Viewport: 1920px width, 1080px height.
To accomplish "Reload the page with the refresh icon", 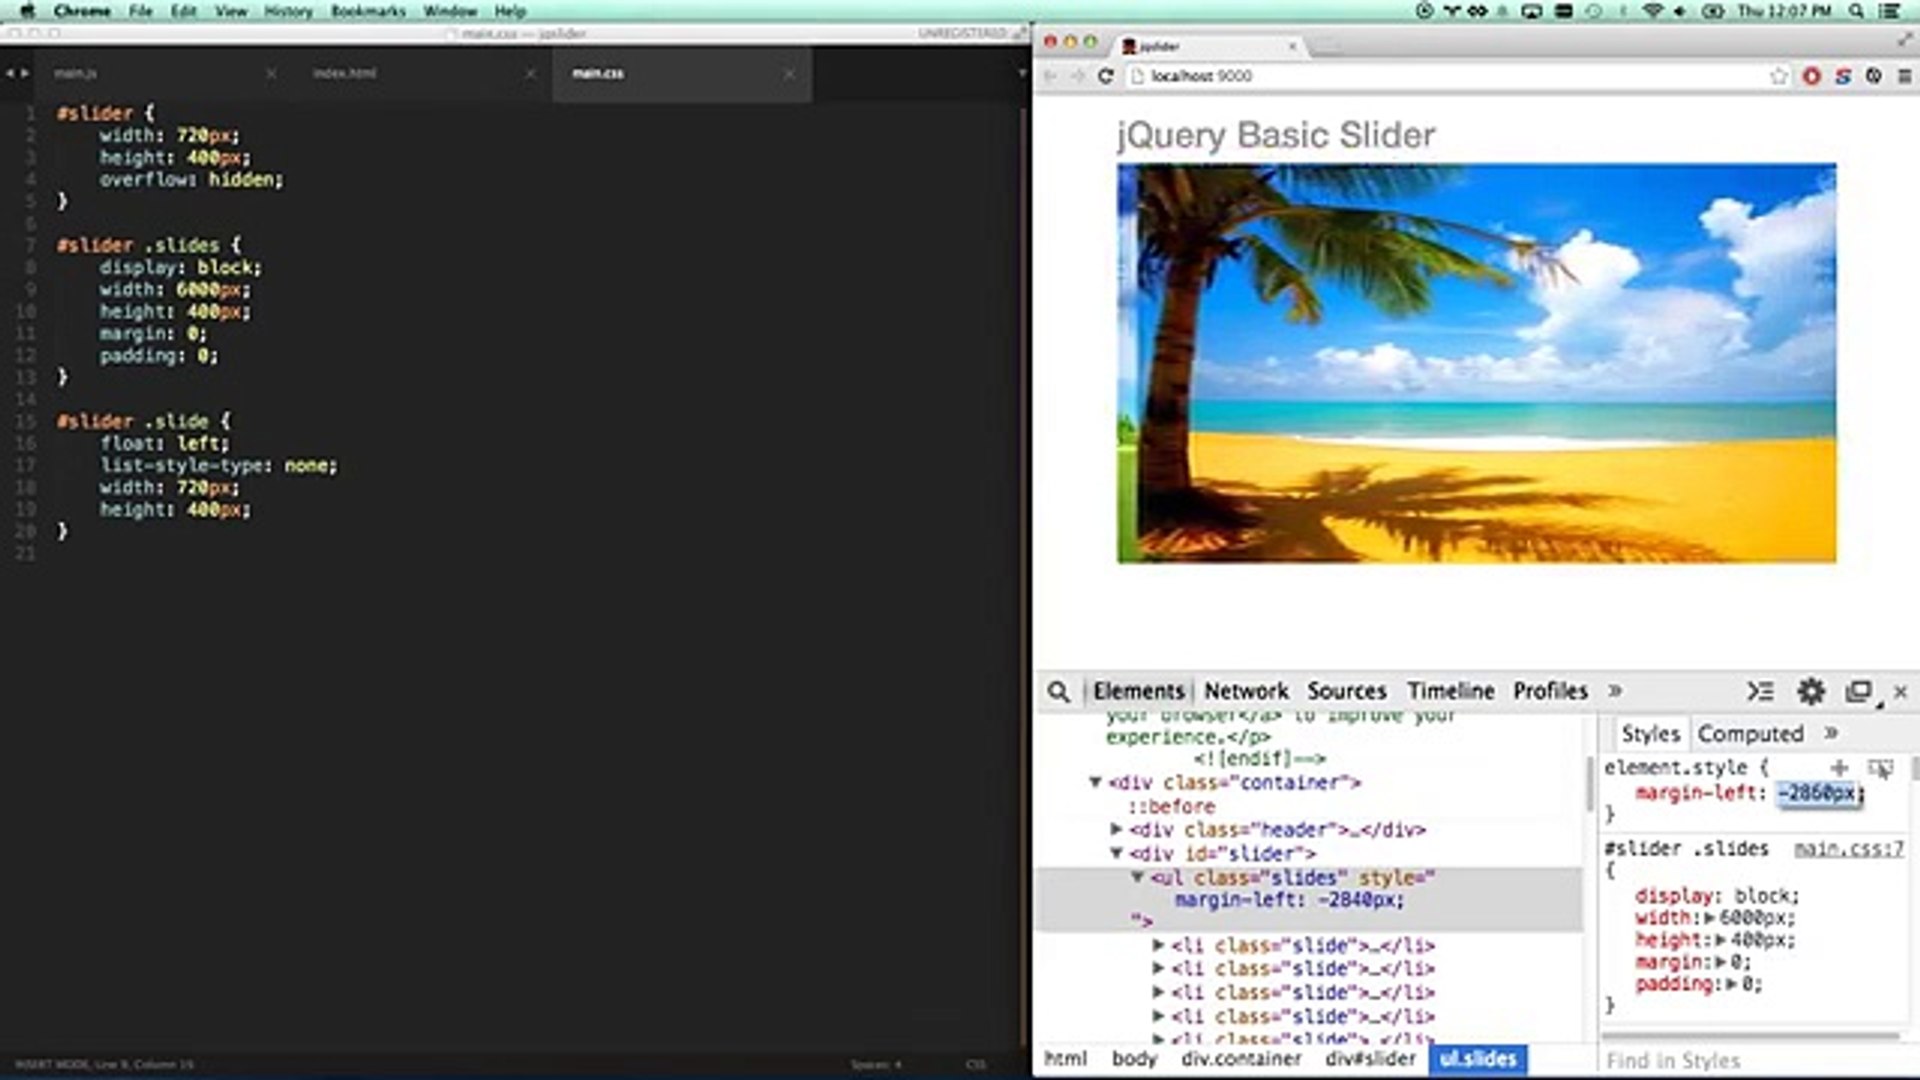I will pyautogui.click(x=1105, y=76).
